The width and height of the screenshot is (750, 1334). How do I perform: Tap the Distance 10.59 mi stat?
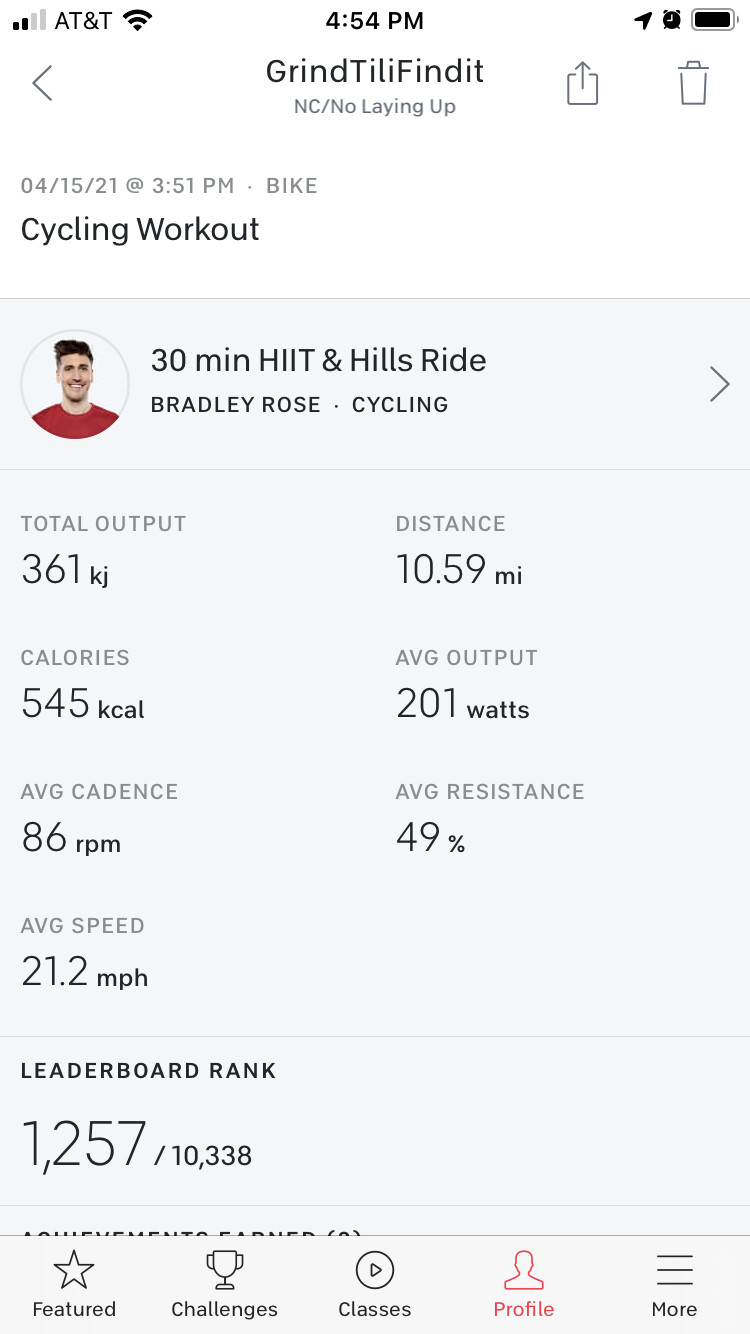click(x=459, y=570)
